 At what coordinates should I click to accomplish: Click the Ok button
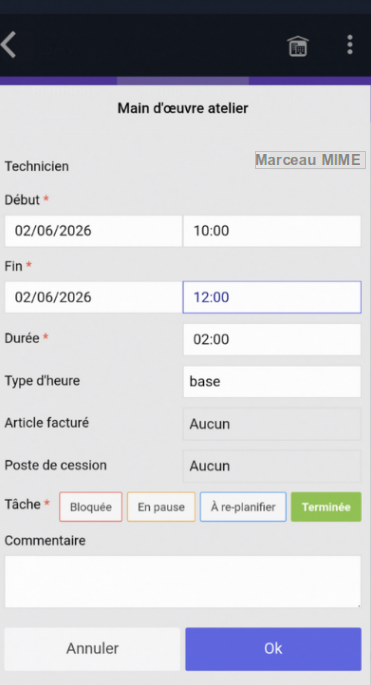click(273, 649)
